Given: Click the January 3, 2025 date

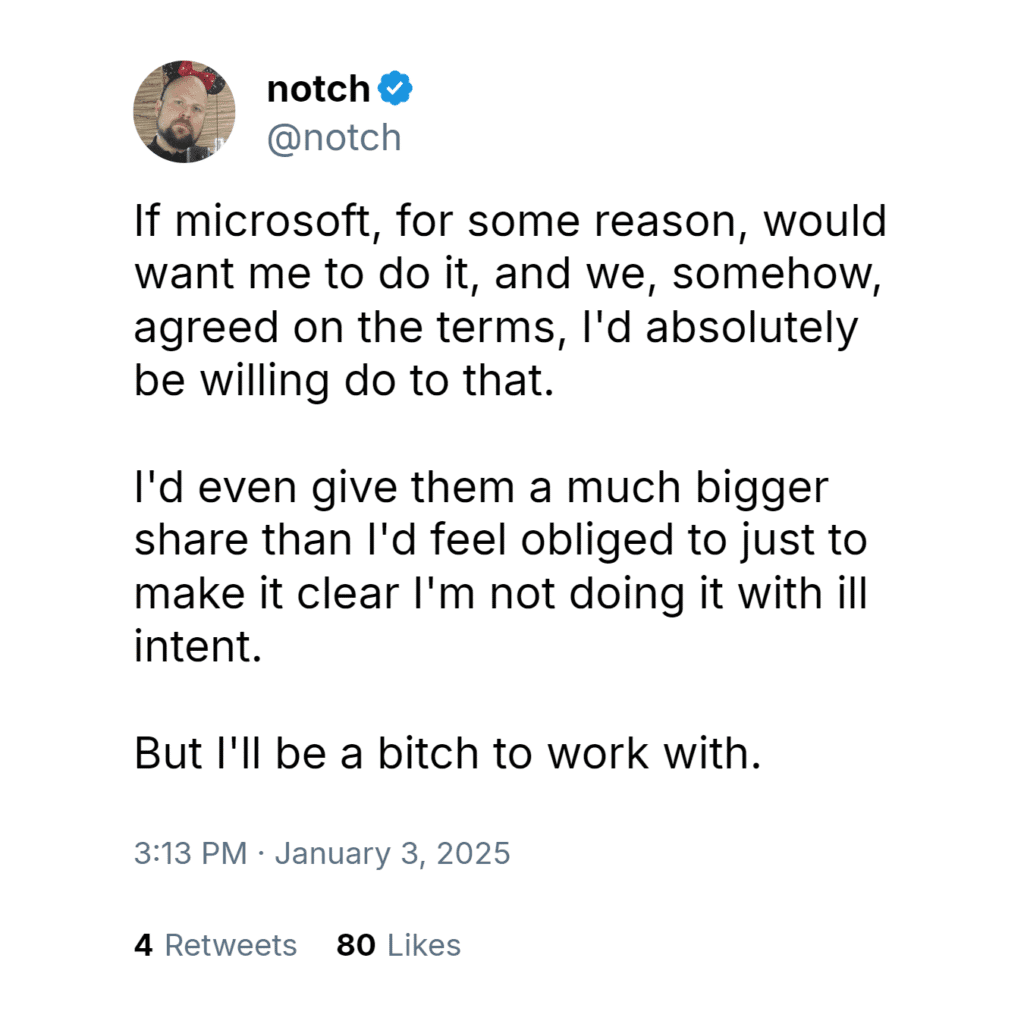Looking at the screenshot, I should click(392, 854).
